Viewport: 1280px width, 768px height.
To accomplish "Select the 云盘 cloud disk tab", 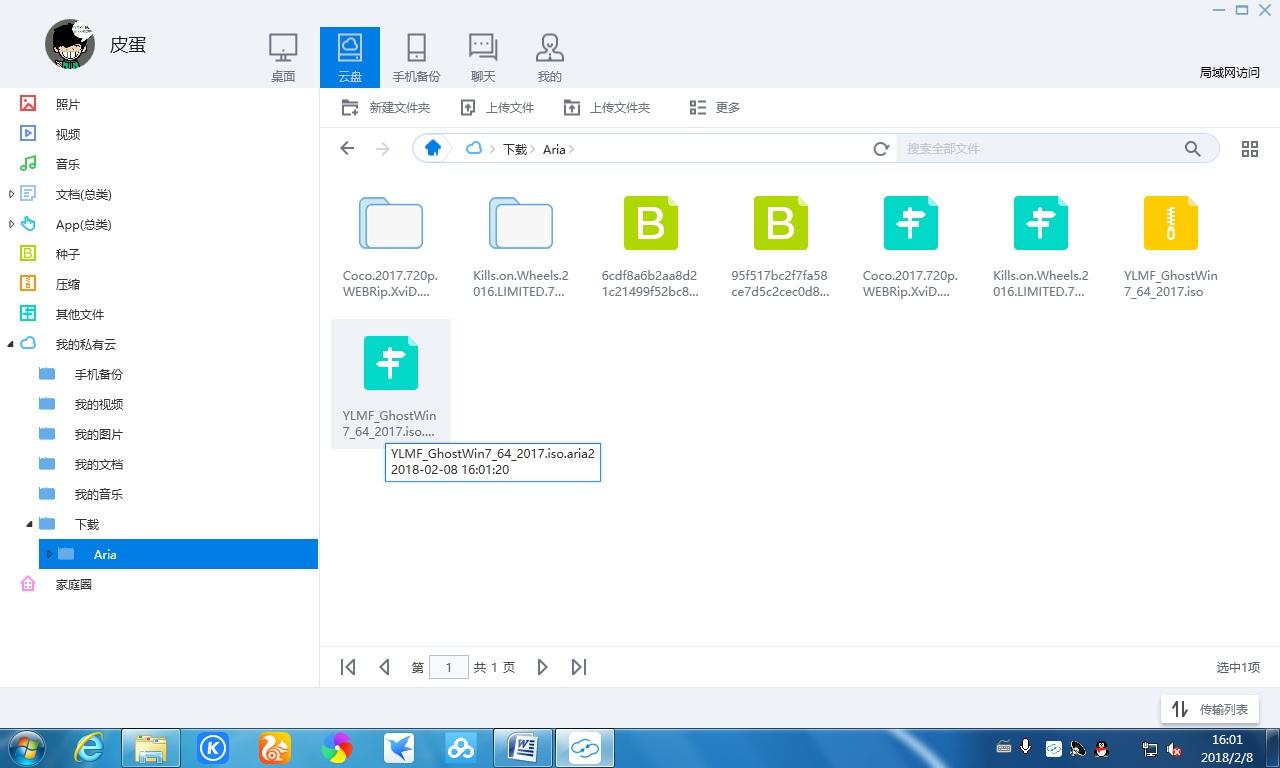I will click(x=349, y=58).
